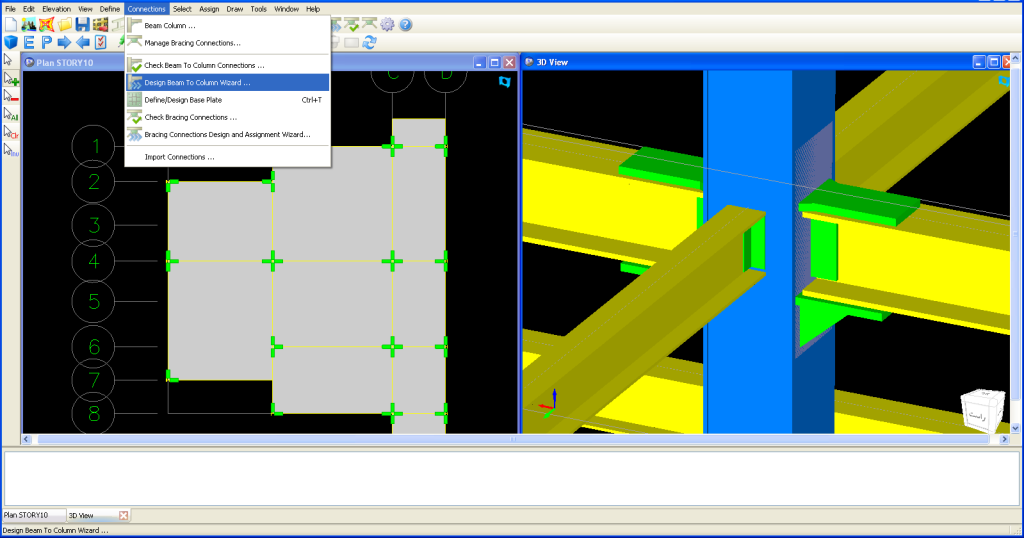1024x538 pixels.
Task: Switch to the 3D View tab
Action: [80, 515]
